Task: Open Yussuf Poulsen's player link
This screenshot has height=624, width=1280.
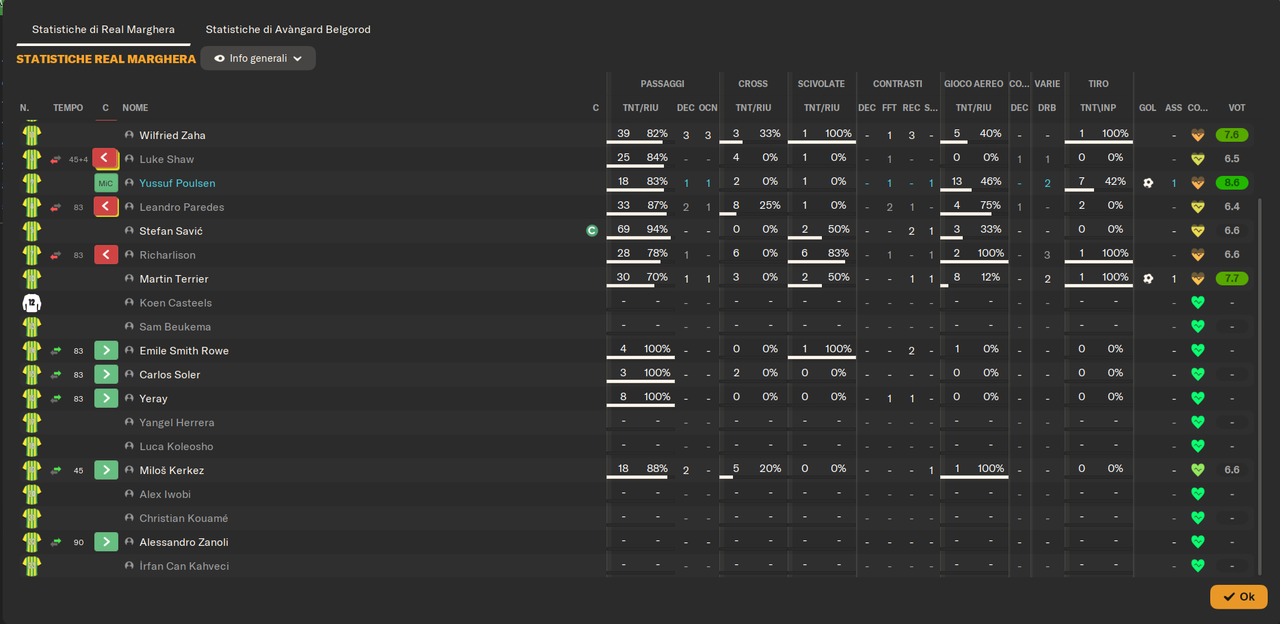Action: point(177,183)
